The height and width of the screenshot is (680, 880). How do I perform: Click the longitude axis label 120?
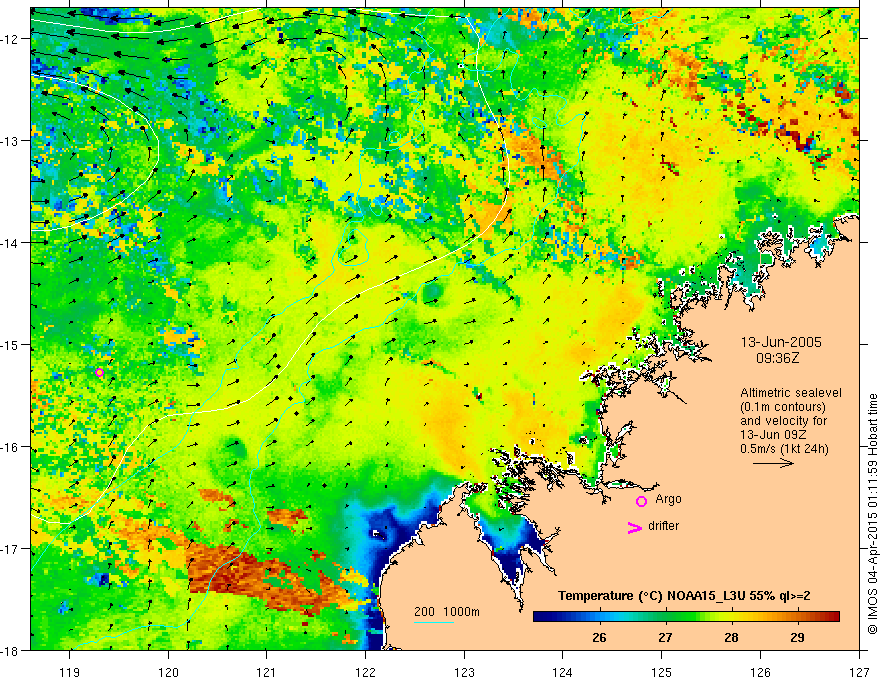(168, 673)
